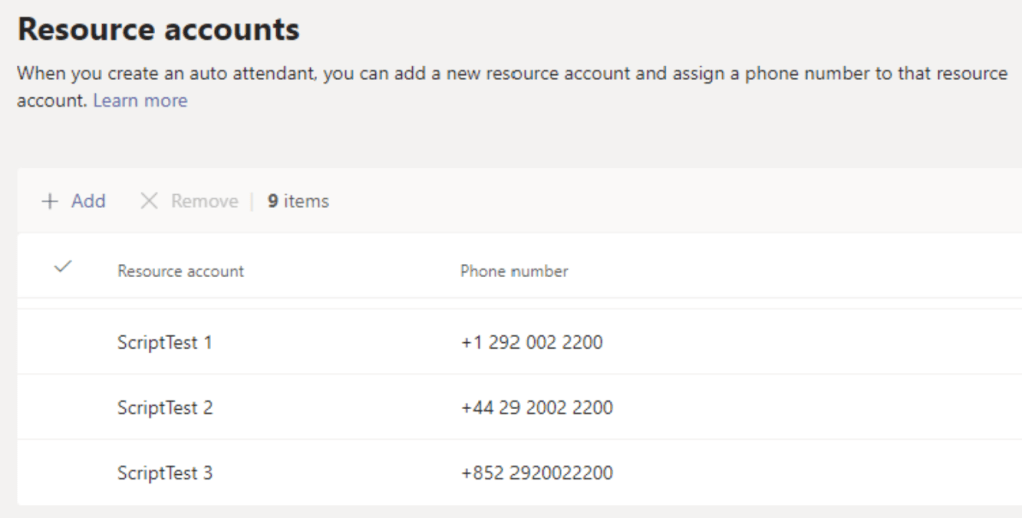Select the ScriptTest 3 row checkbox area
Viewport: 1022px width, 518px height.
pos(62,473)
